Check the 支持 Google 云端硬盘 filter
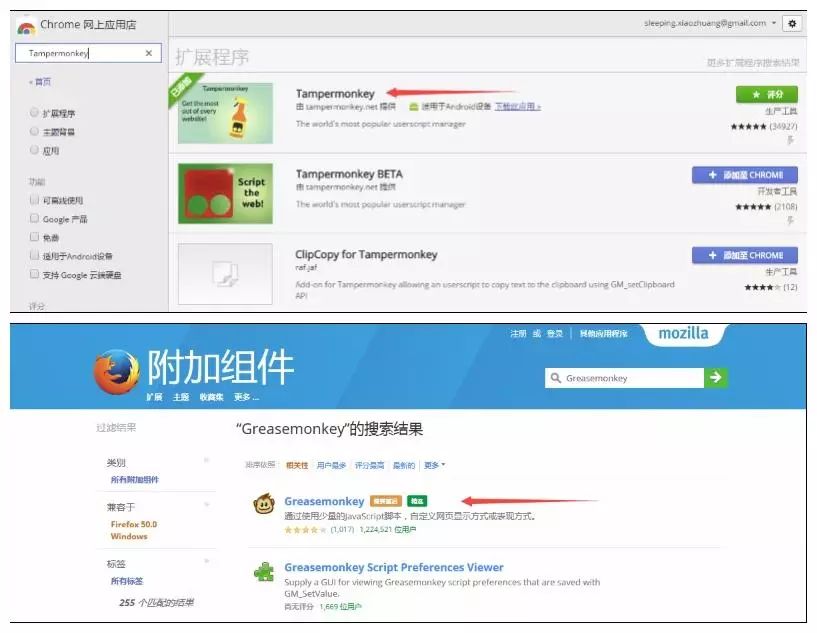817x633 pixels. point(34,274)
